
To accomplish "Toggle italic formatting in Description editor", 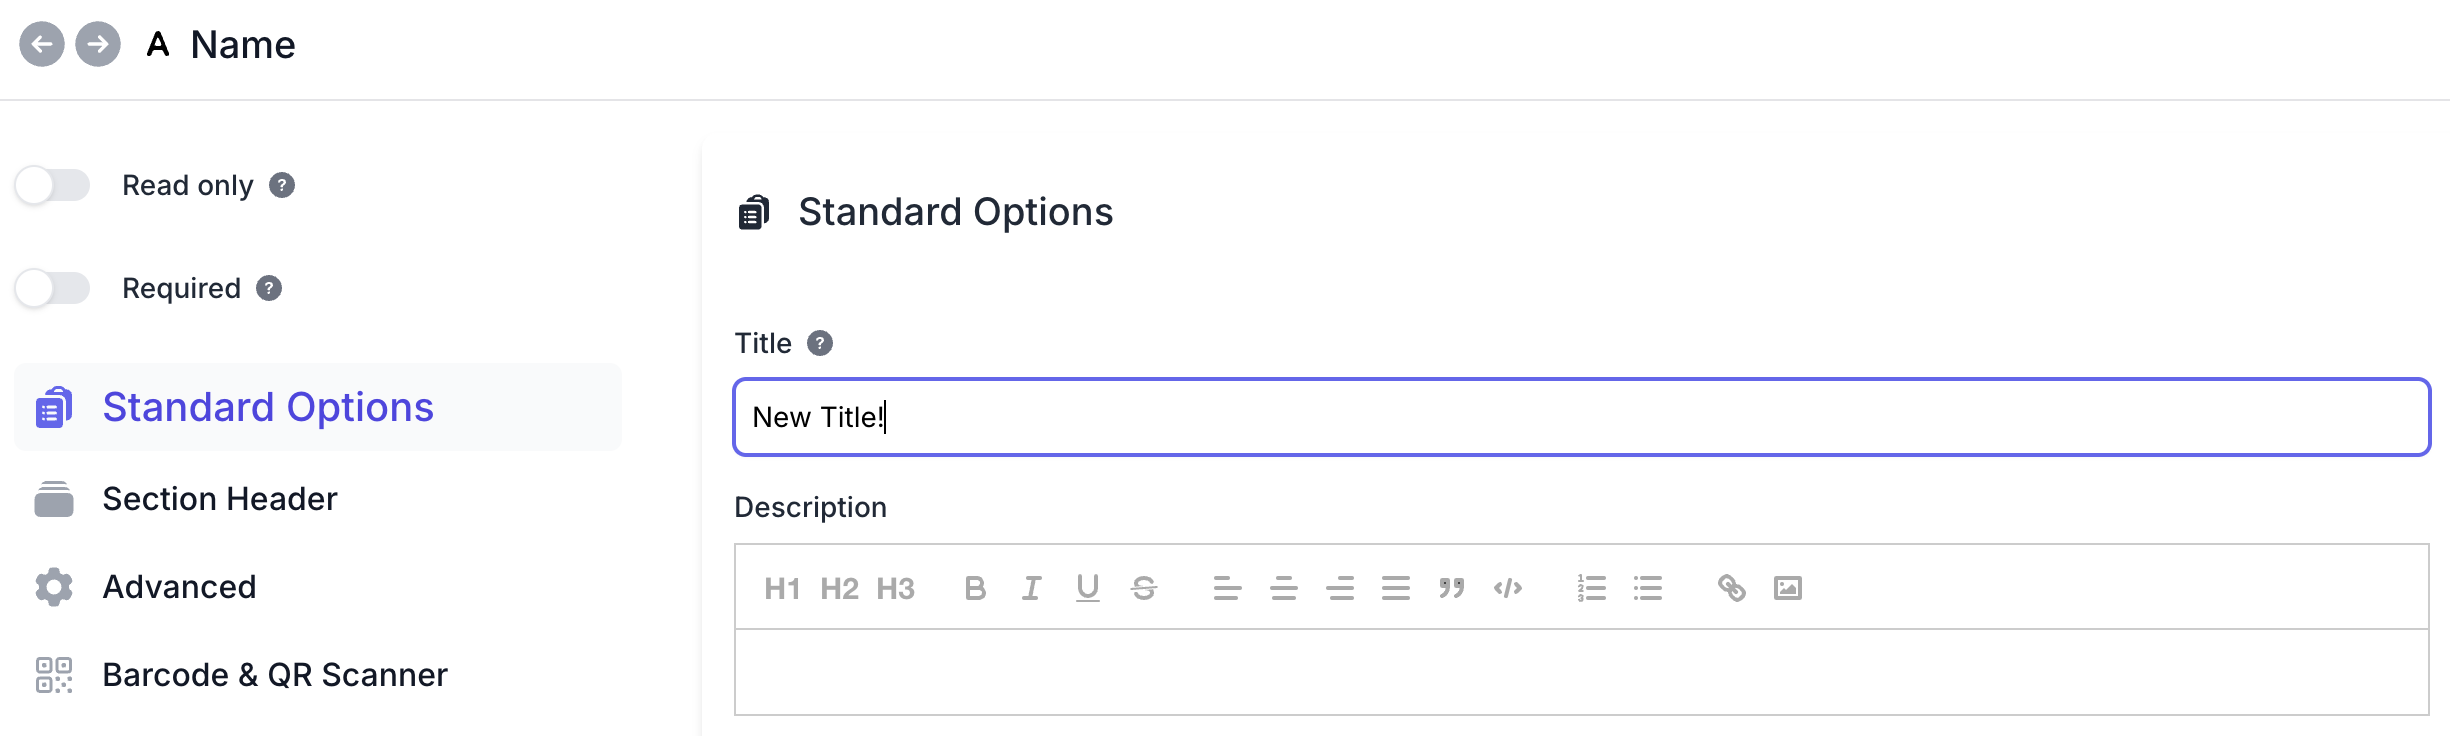I will tap(1031, 588).
